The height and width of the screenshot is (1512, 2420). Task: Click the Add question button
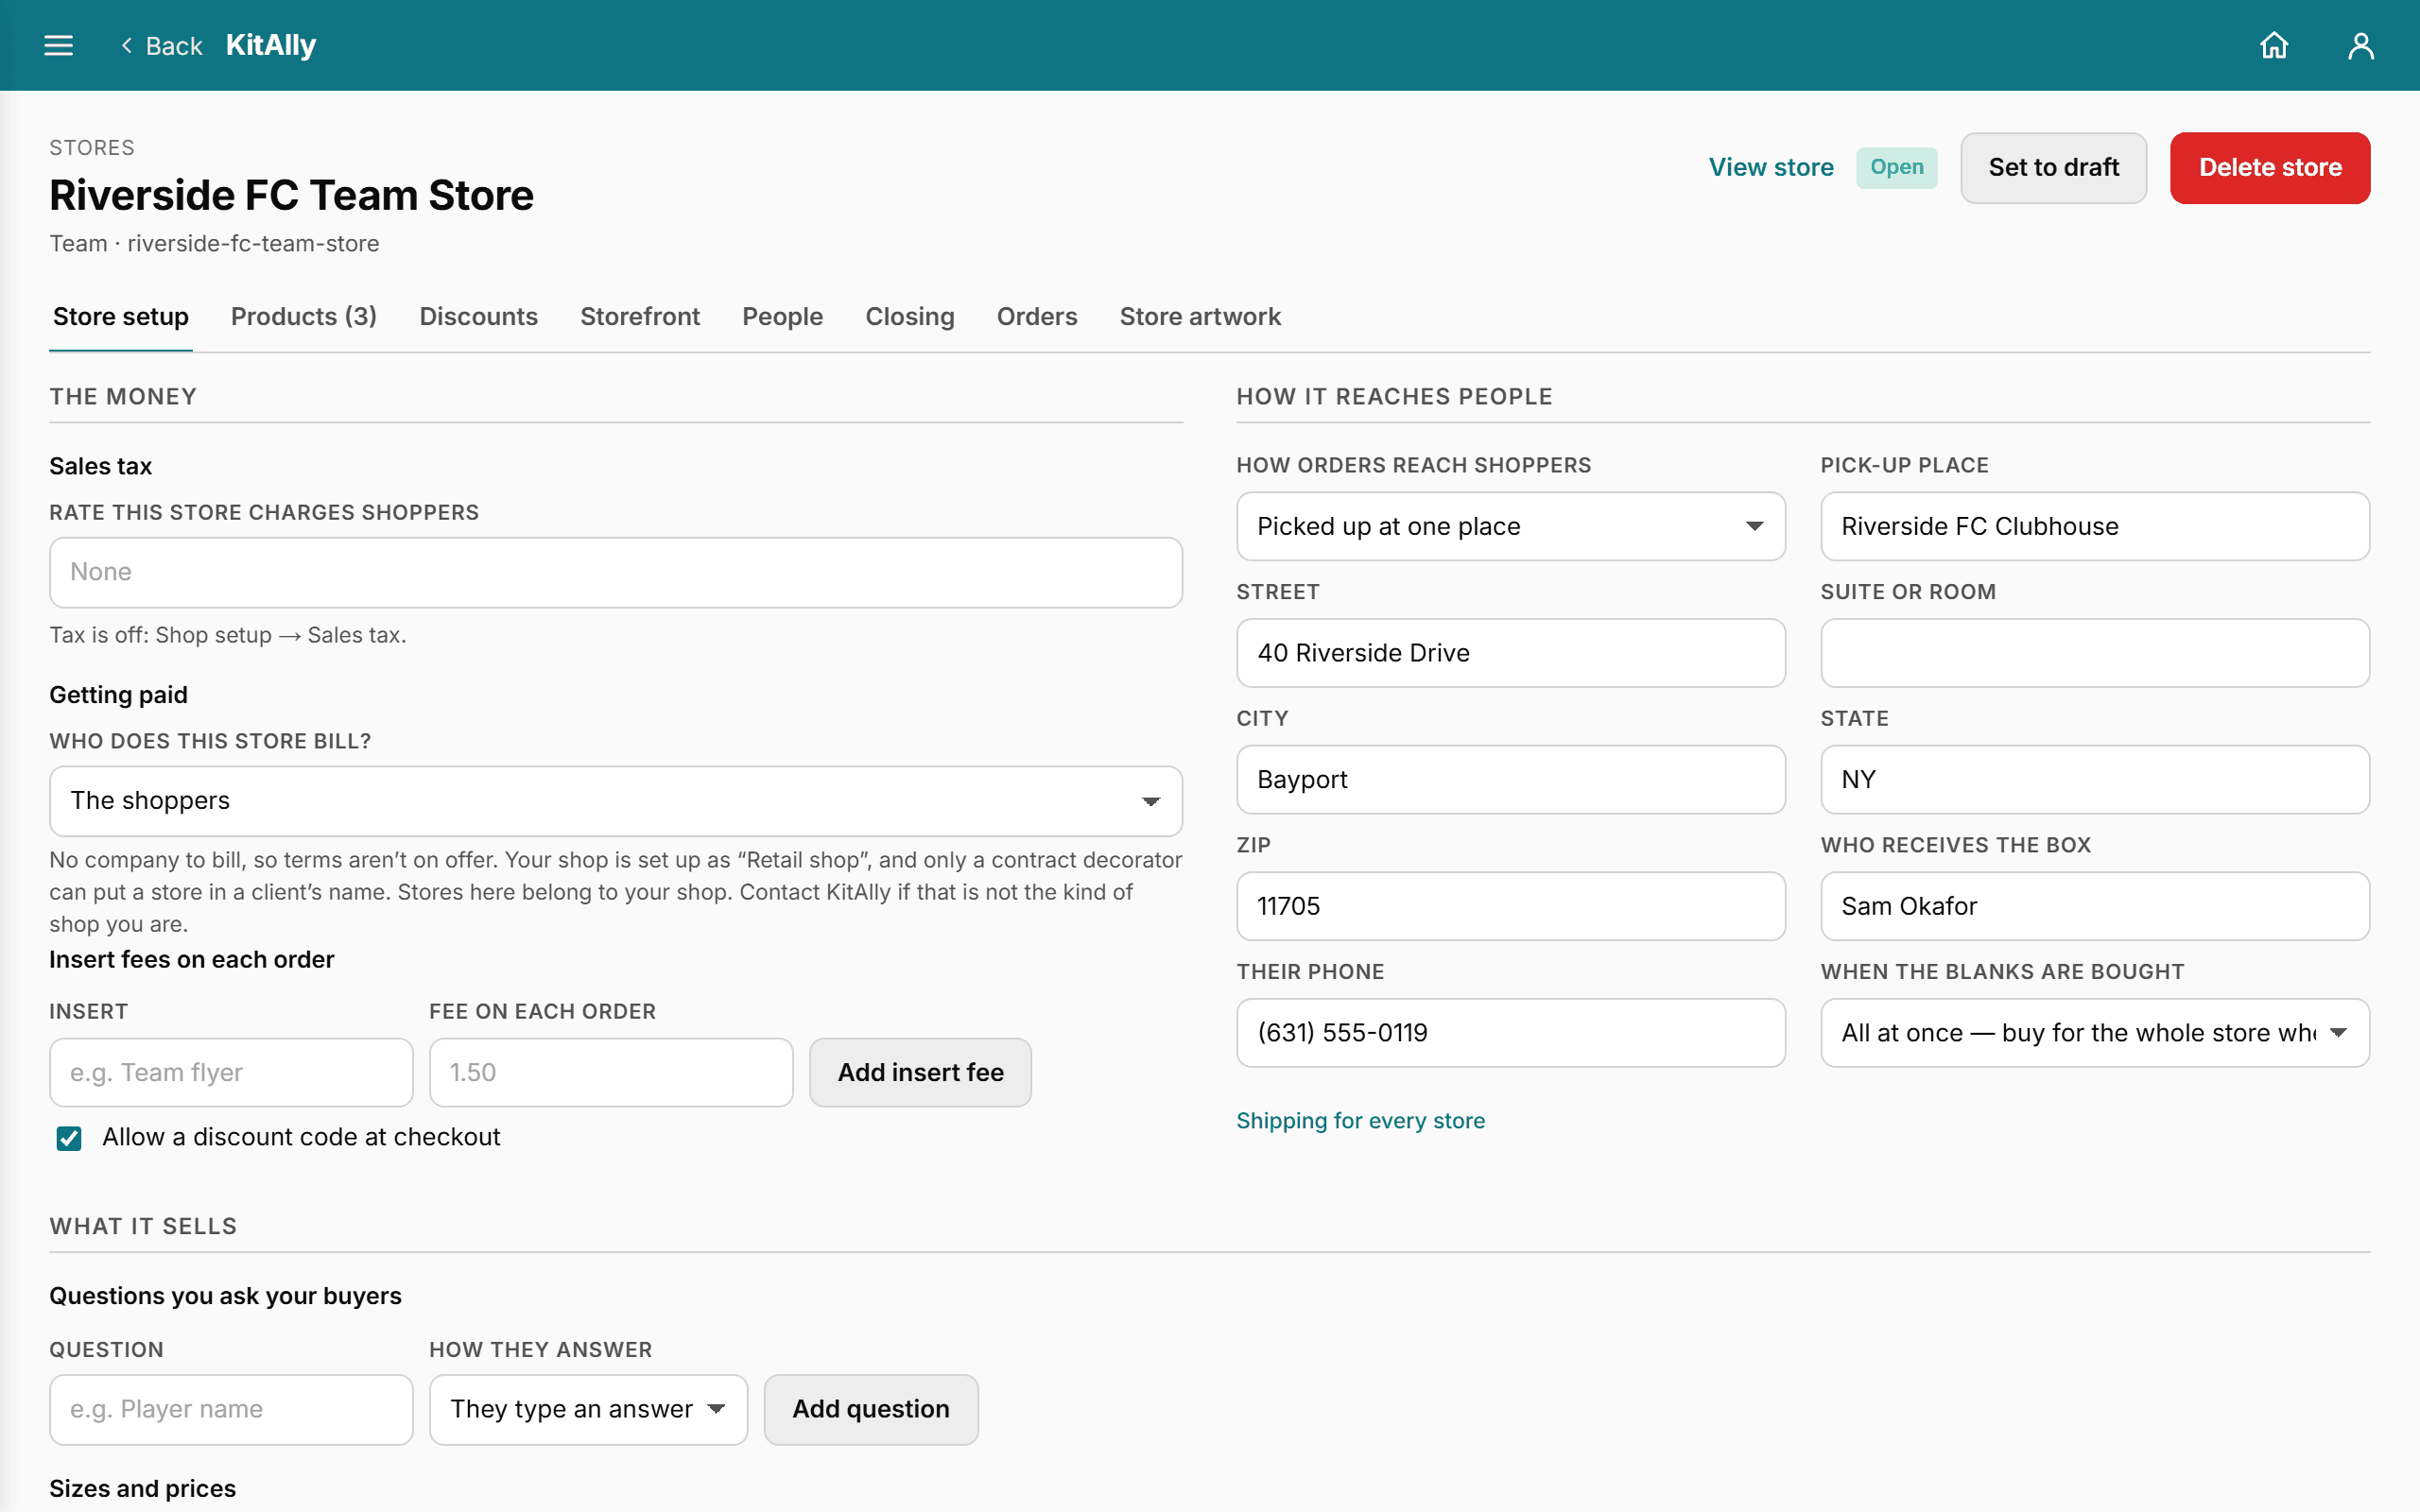870,1409
